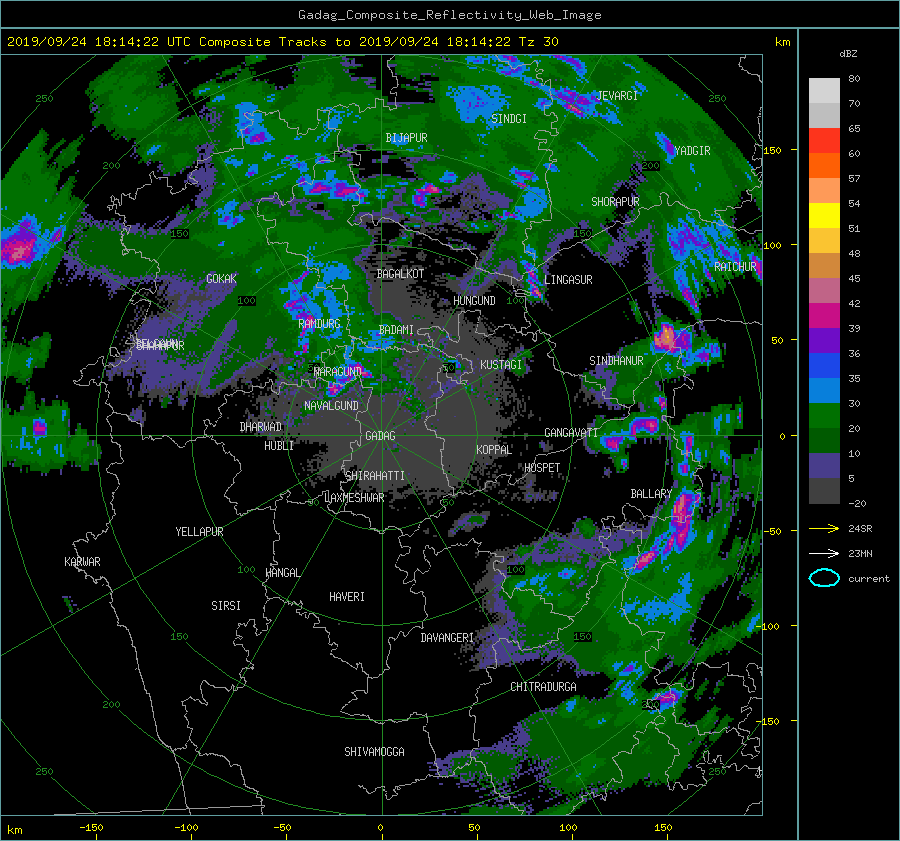900x841 pixels.
Task: Click the BAGALKOT city label
Action: [400, 274]
